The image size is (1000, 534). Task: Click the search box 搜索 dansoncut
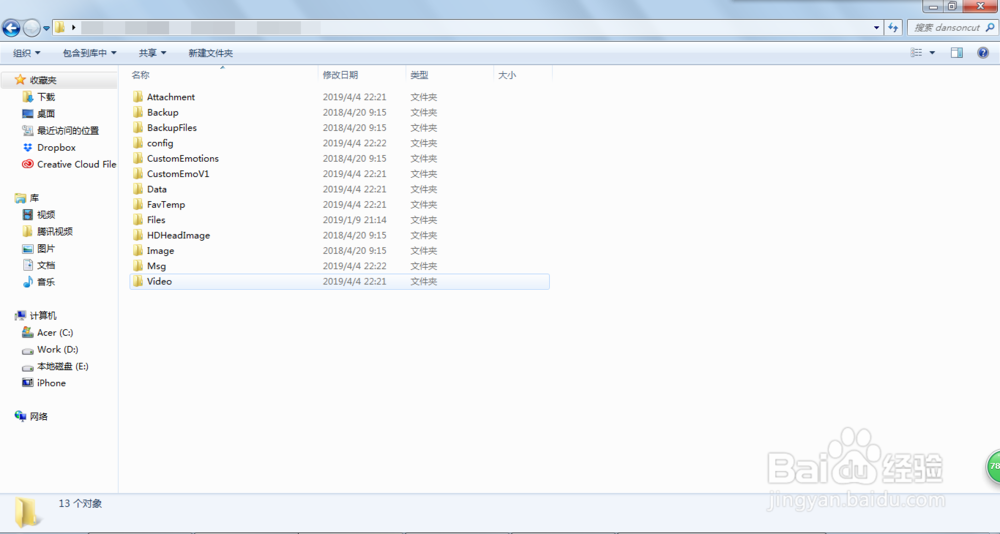pyautogui.click(x=946, y=27)
